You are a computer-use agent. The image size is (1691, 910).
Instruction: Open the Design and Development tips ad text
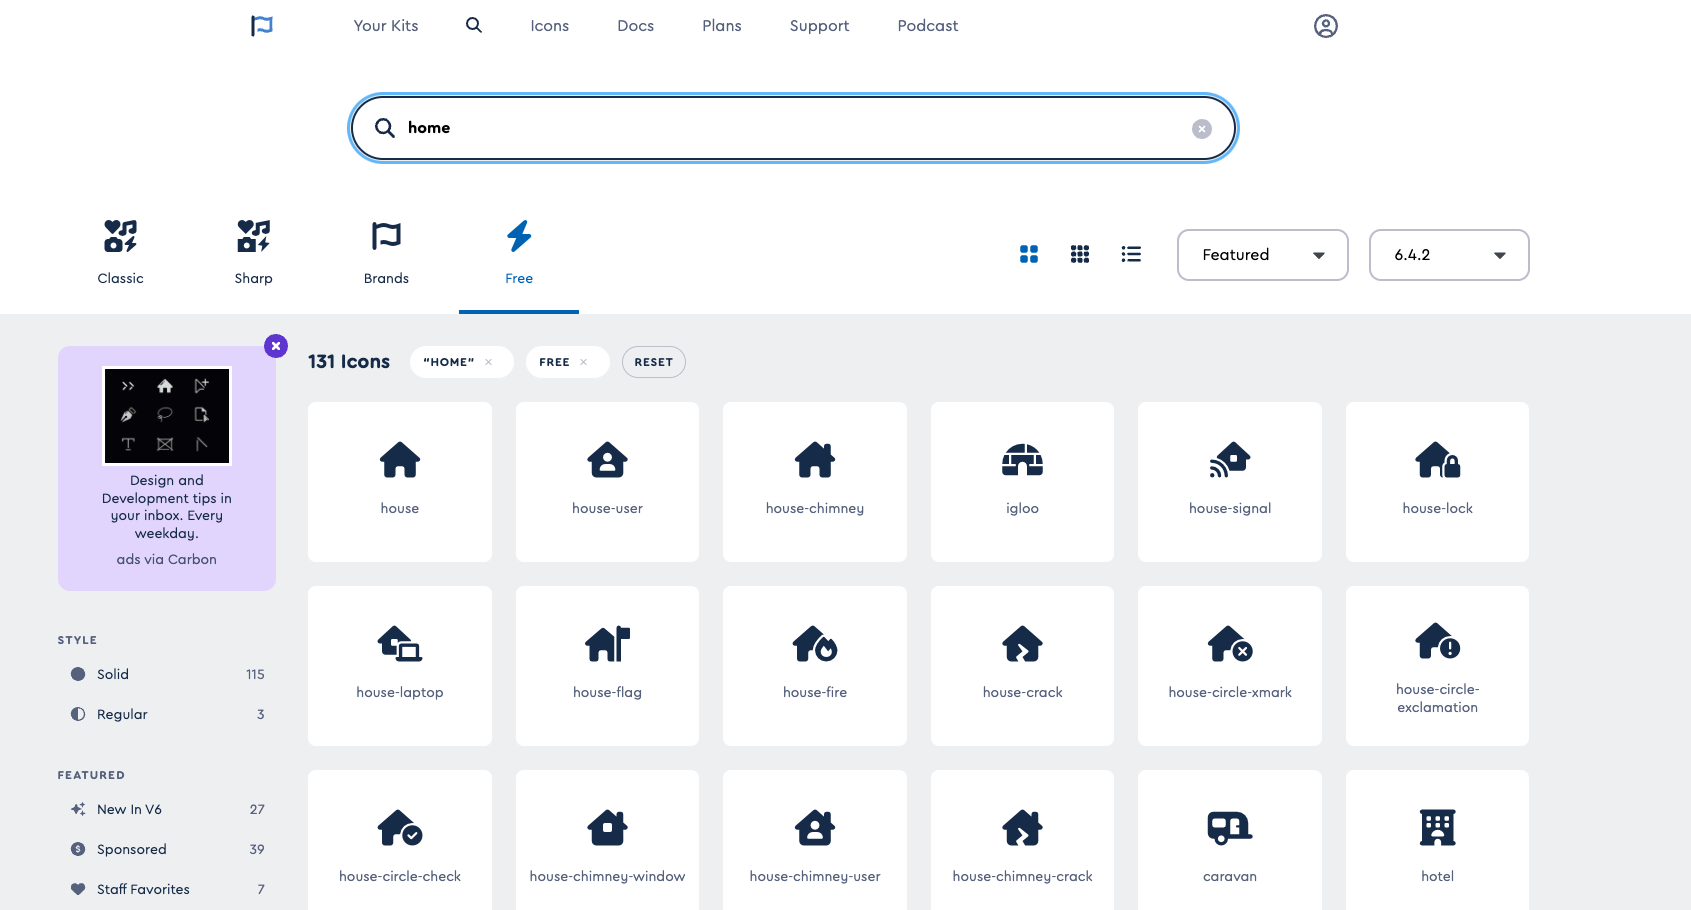(x=167, y=507)
